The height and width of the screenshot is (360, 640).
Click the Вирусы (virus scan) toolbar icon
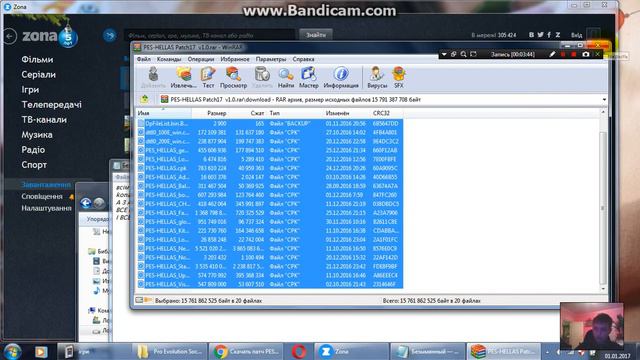(x=377, y=78)
